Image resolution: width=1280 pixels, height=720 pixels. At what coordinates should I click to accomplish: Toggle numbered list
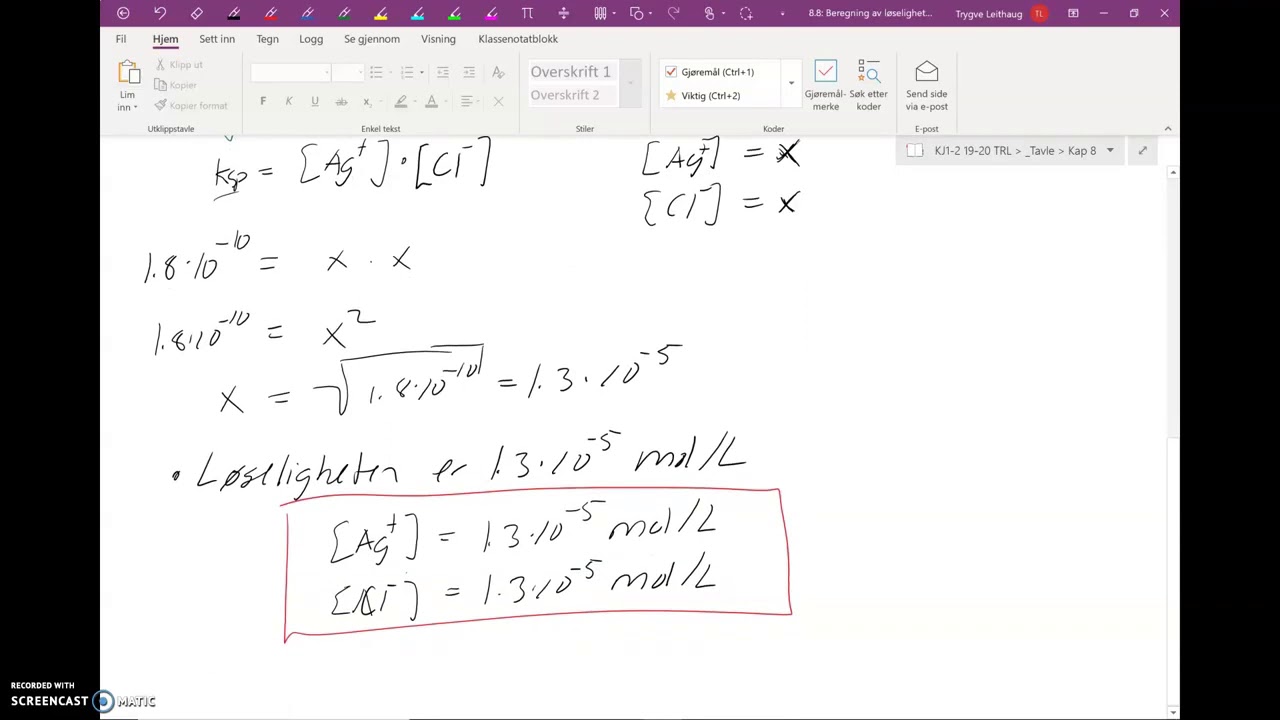406,72
